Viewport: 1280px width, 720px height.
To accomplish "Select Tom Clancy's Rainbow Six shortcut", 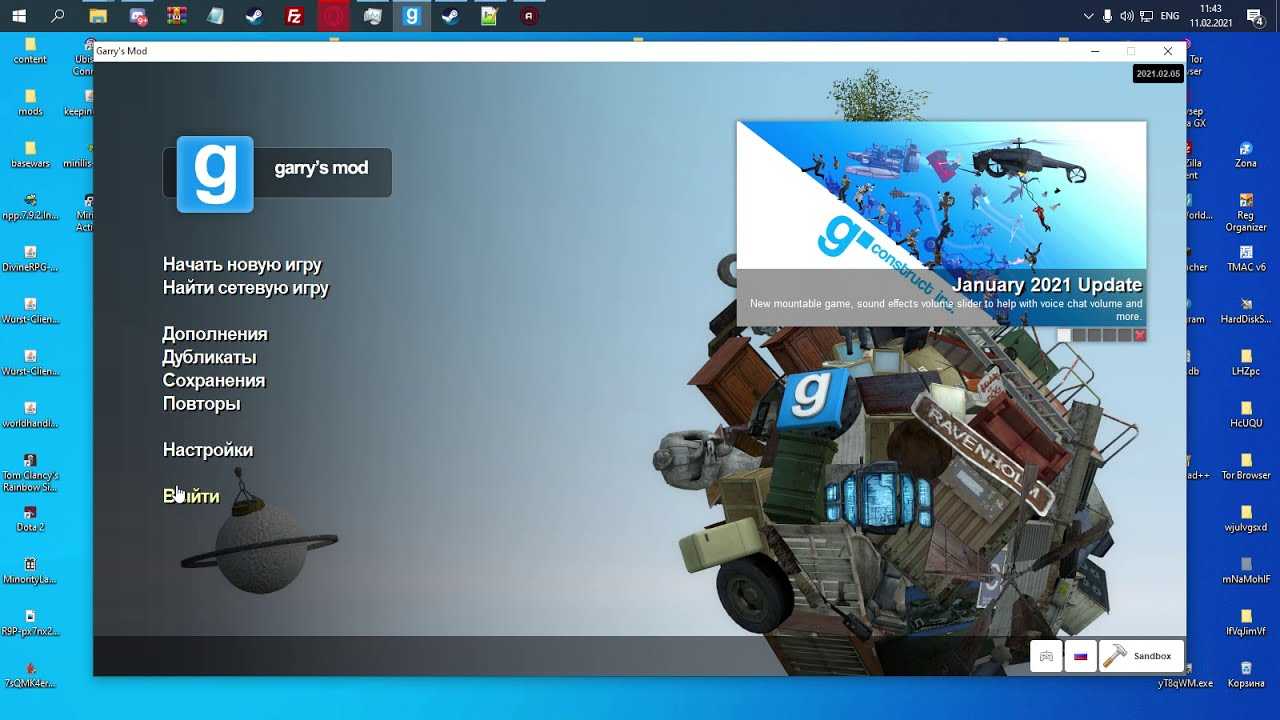I will point(30,473).
